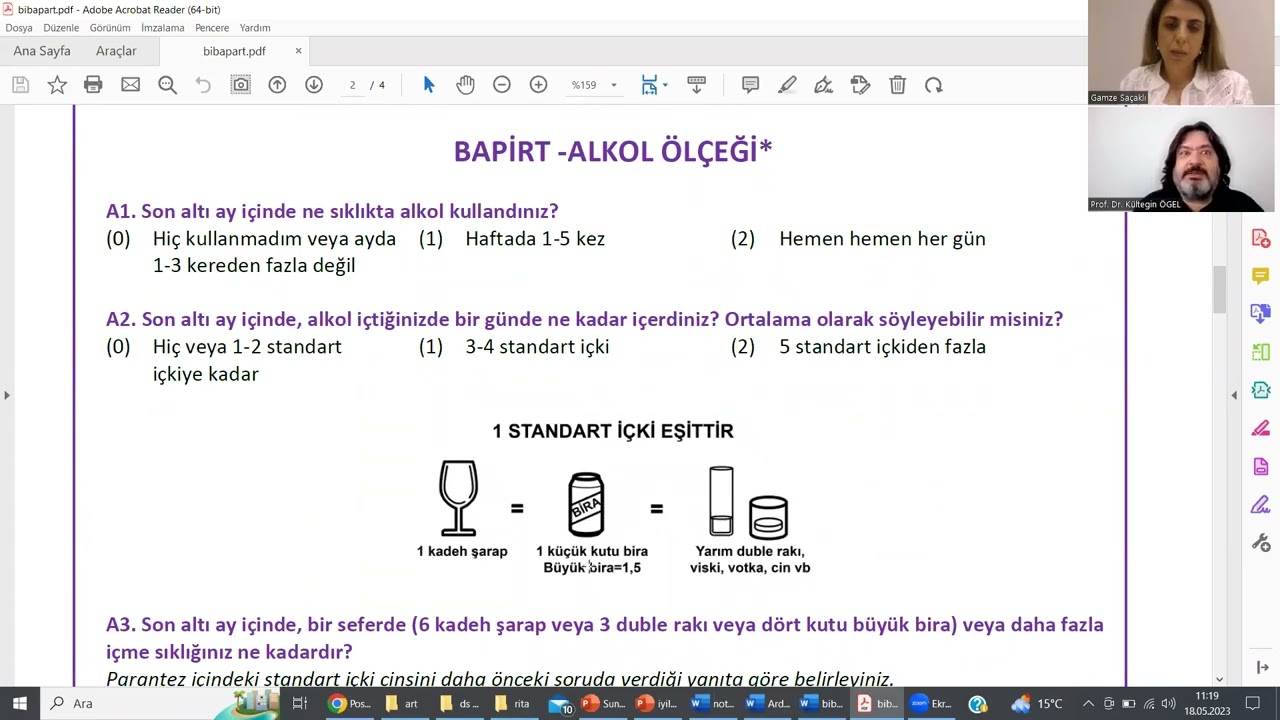The image size is (1280, 720).
Task: Open the Yardım menu
Action: click(255, 28)
